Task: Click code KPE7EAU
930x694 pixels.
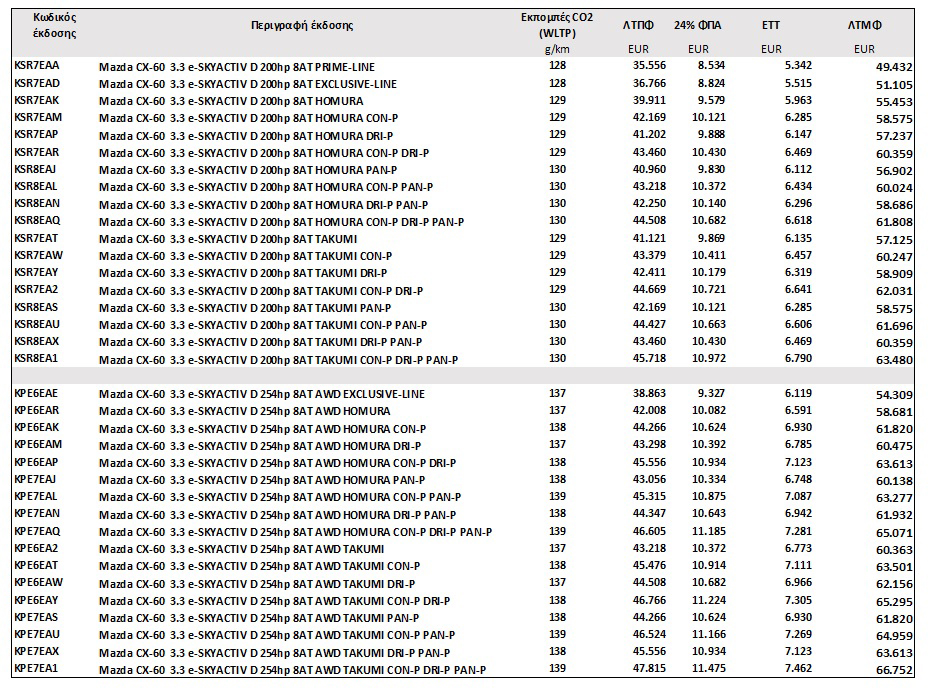Action: tap(37, 634)
